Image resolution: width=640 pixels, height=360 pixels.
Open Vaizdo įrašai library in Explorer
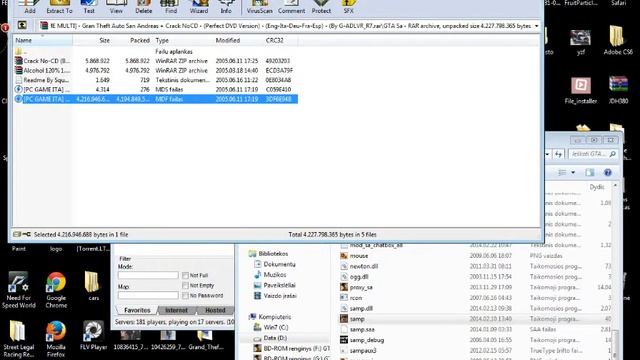pyautogui.click(x=275, y=296)
